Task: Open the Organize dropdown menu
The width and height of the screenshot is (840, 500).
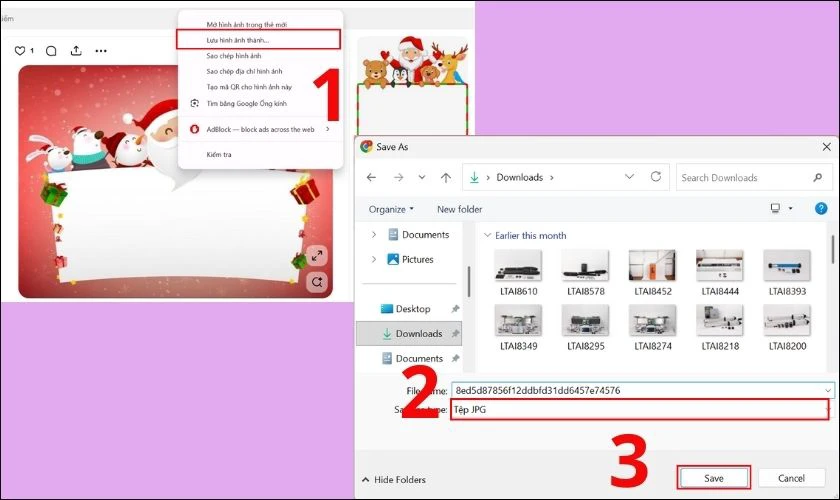Action: click(391, 209)
